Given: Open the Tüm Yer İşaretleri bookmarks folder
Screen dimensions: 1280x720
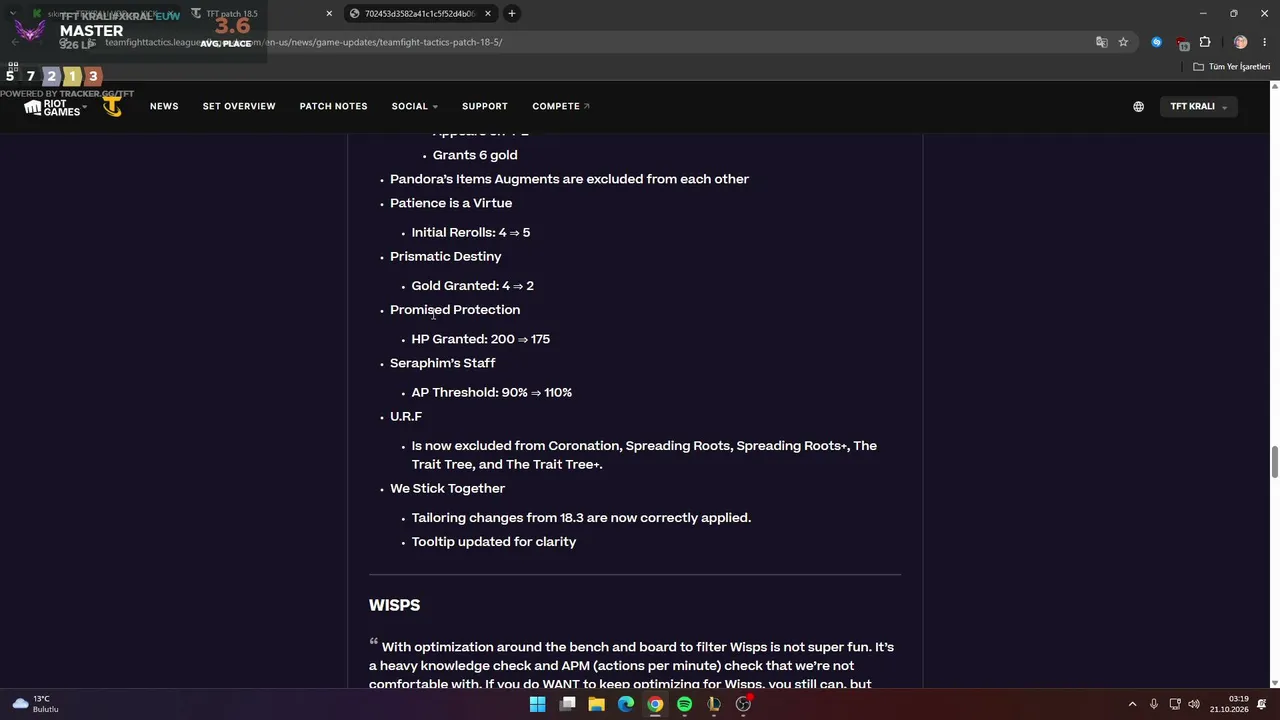Looking at the screenshot, I should coord(1232,67).
